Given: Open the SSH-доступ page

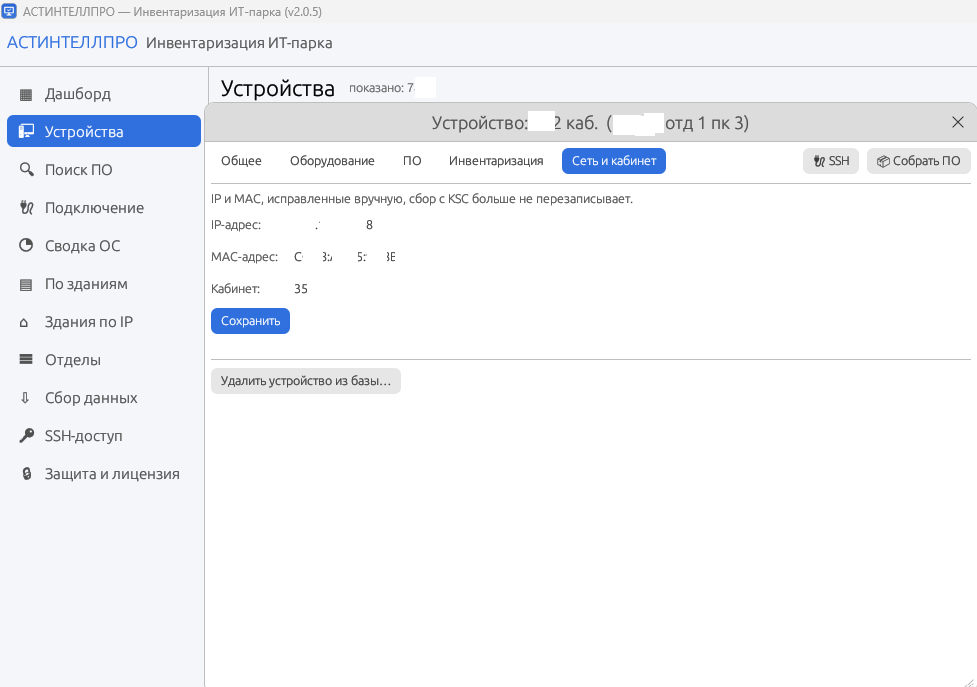Looking at the screenshot, I should [103, 435].
